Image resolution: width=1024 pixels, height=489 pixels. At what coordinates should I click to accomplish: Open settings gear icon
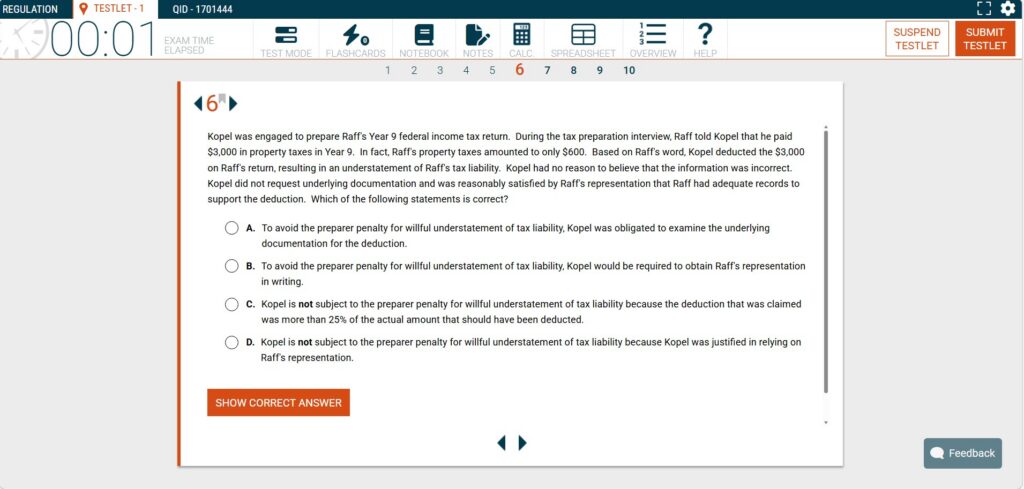coord(1008,8)
